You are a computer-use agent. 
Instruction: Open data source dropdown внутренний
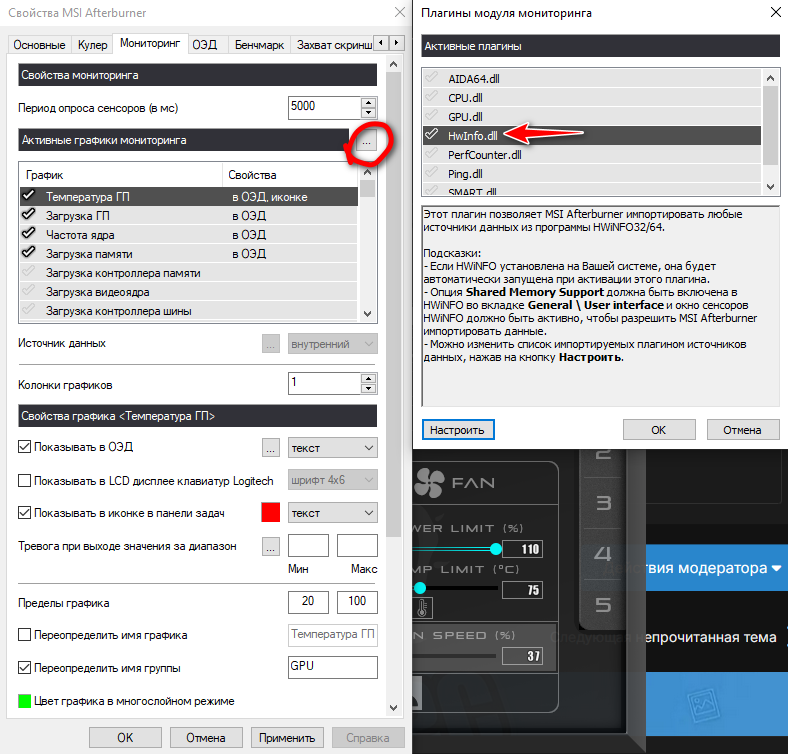click(333, 344)
